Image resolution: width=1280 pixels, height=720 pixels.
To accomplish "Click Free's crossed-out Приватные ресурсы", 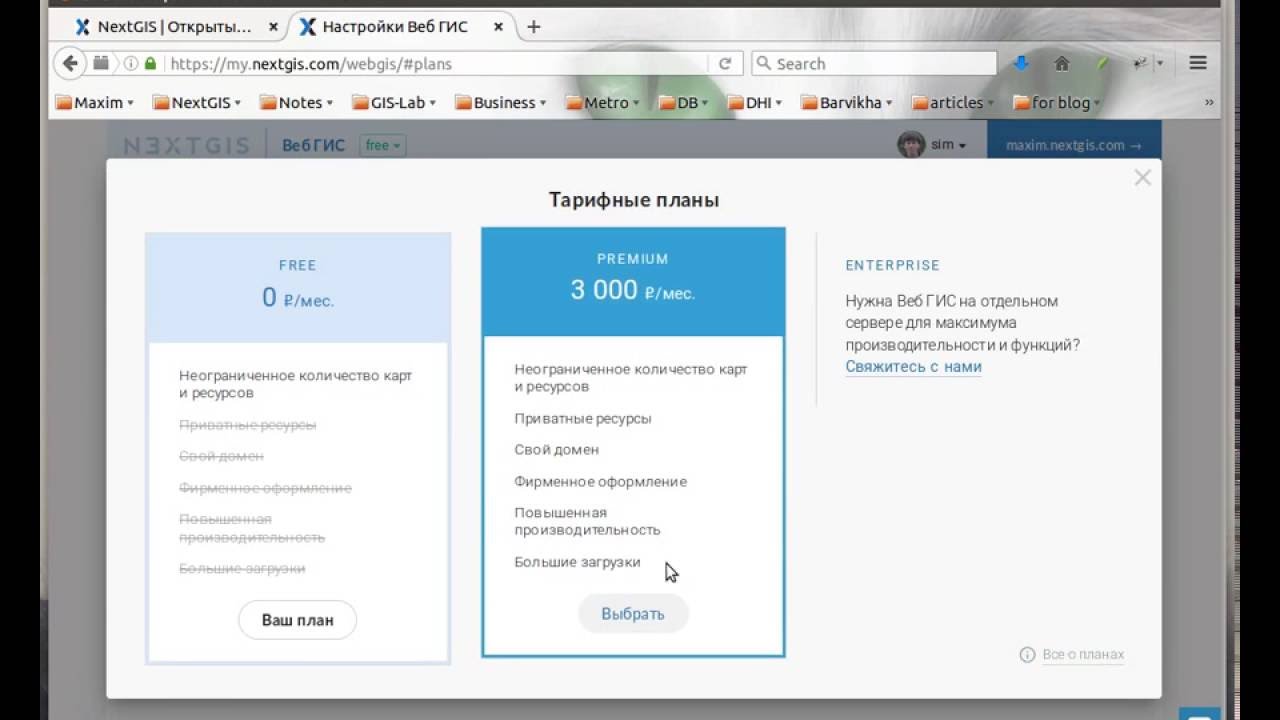I will 247,425.
